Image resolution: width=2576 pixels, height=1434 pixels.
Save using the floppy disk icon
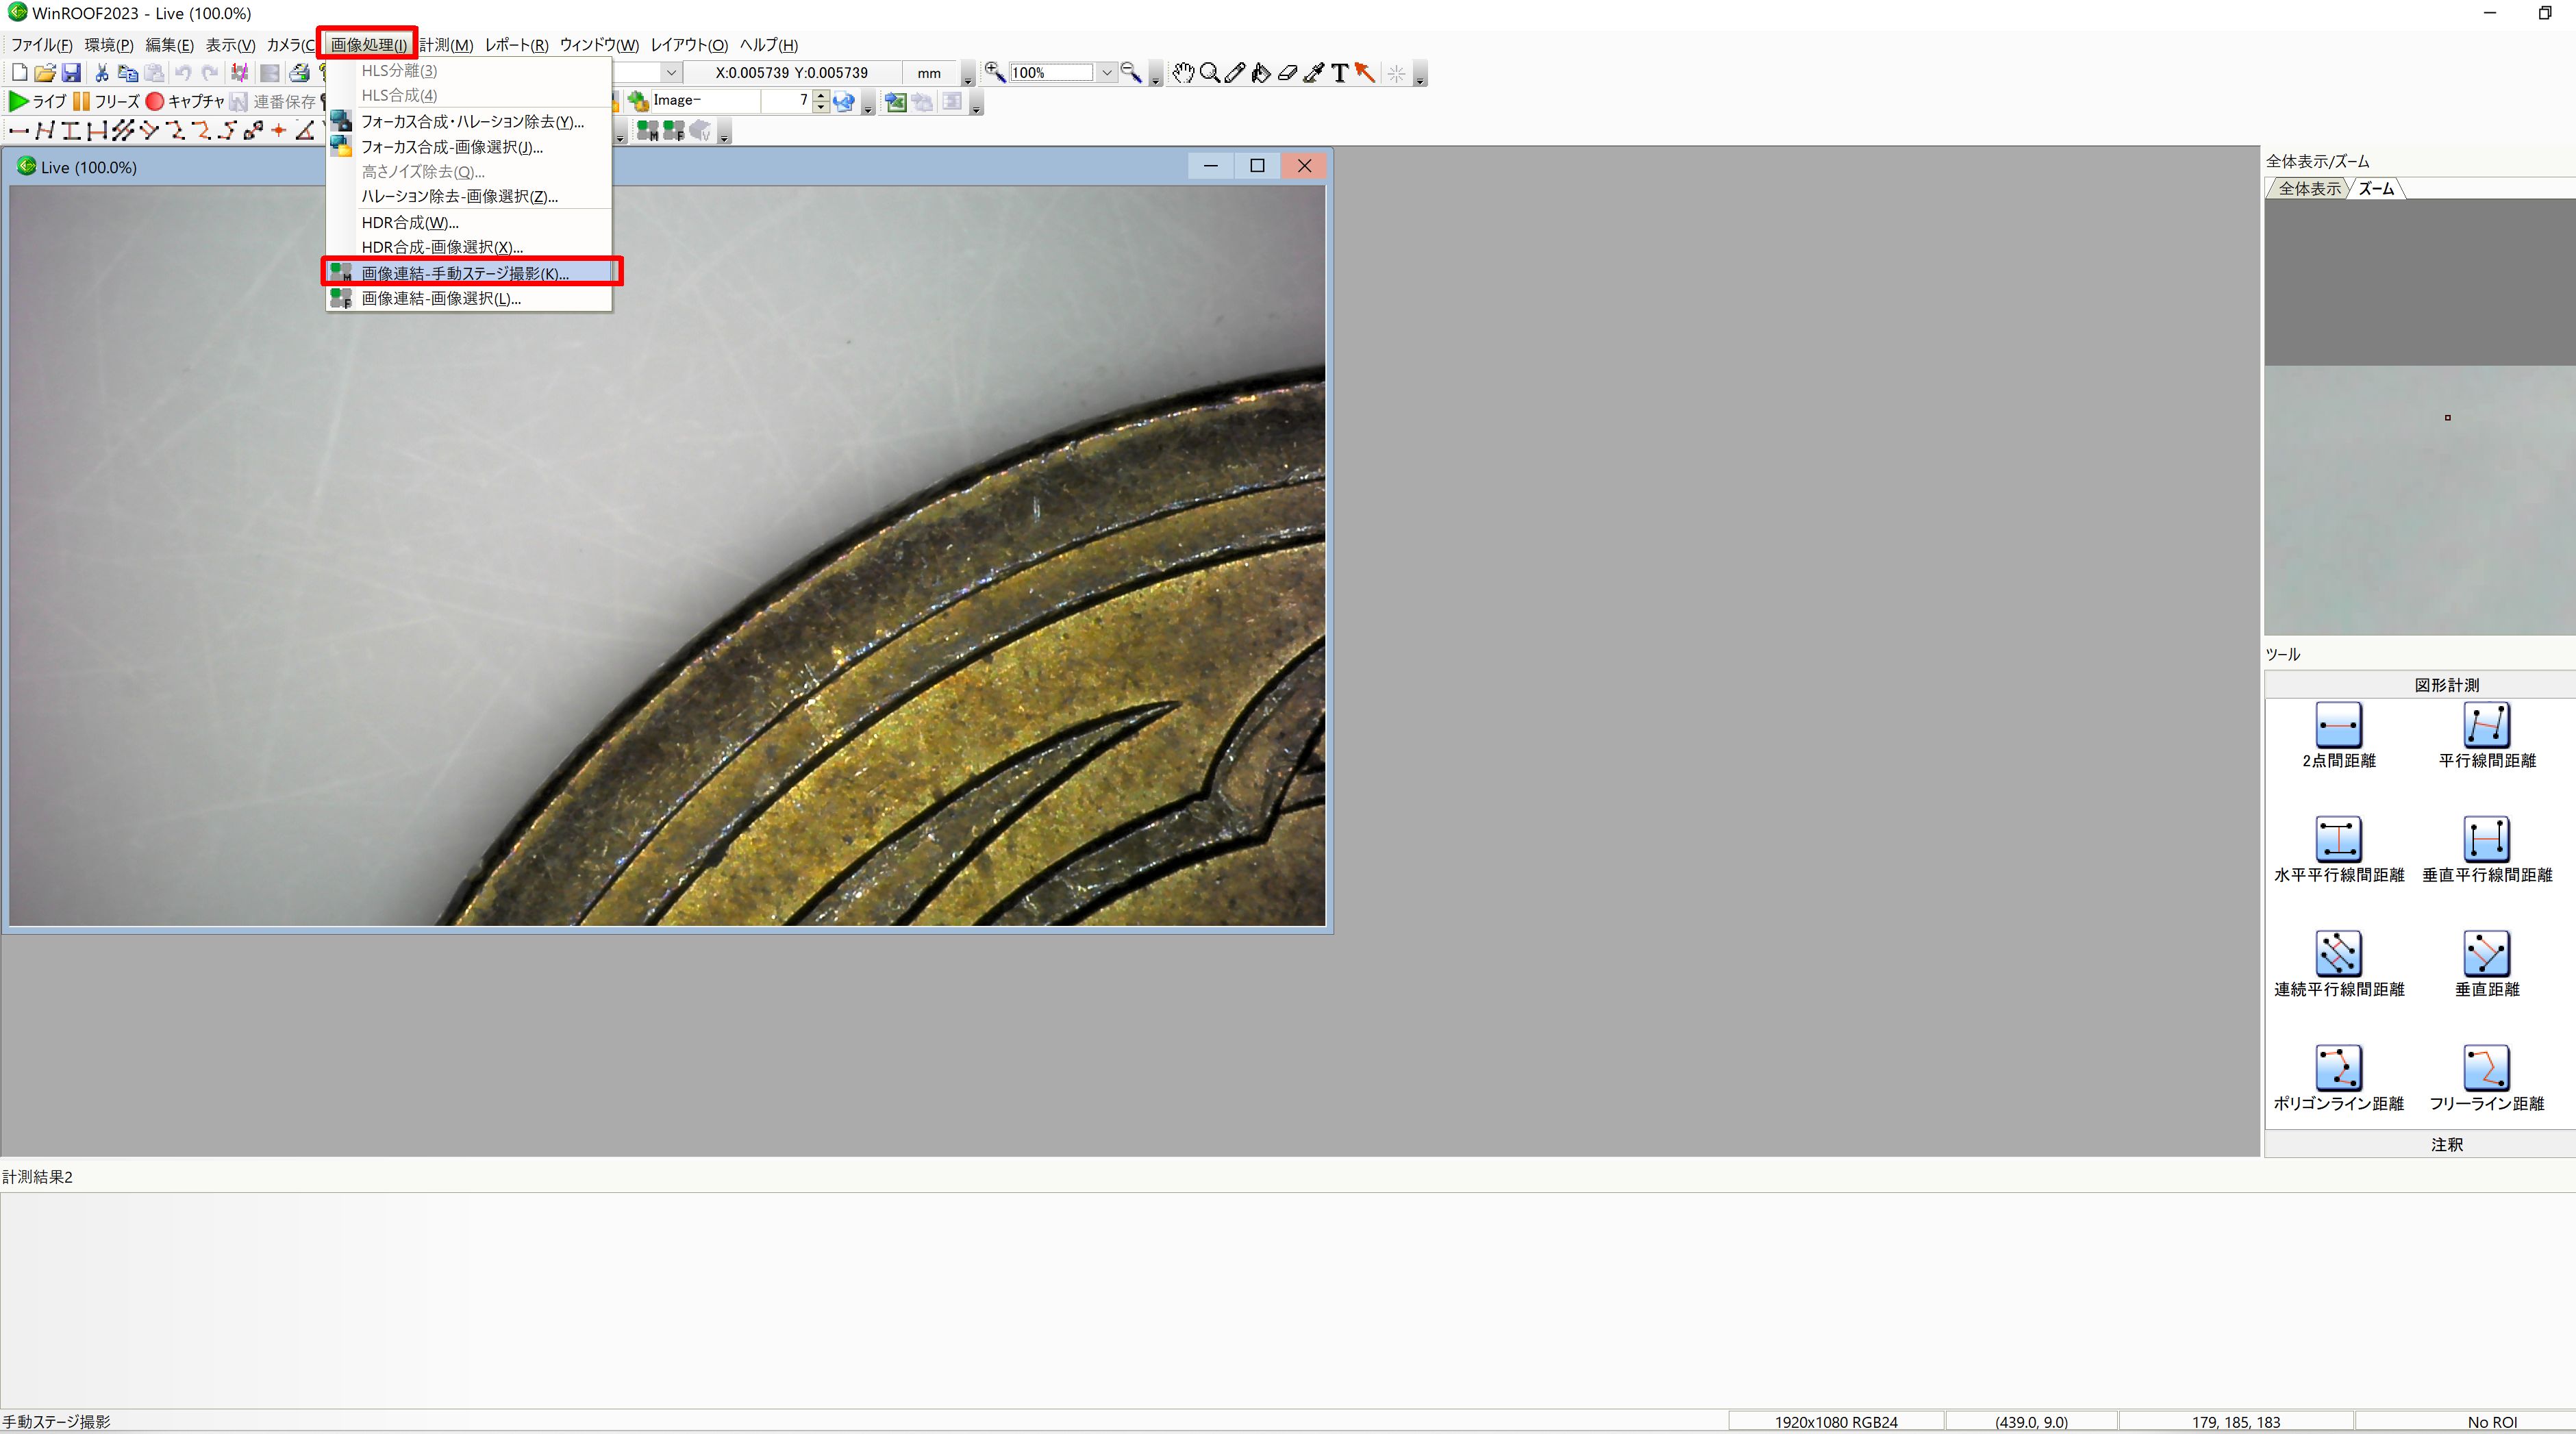(x=71, y=73)
